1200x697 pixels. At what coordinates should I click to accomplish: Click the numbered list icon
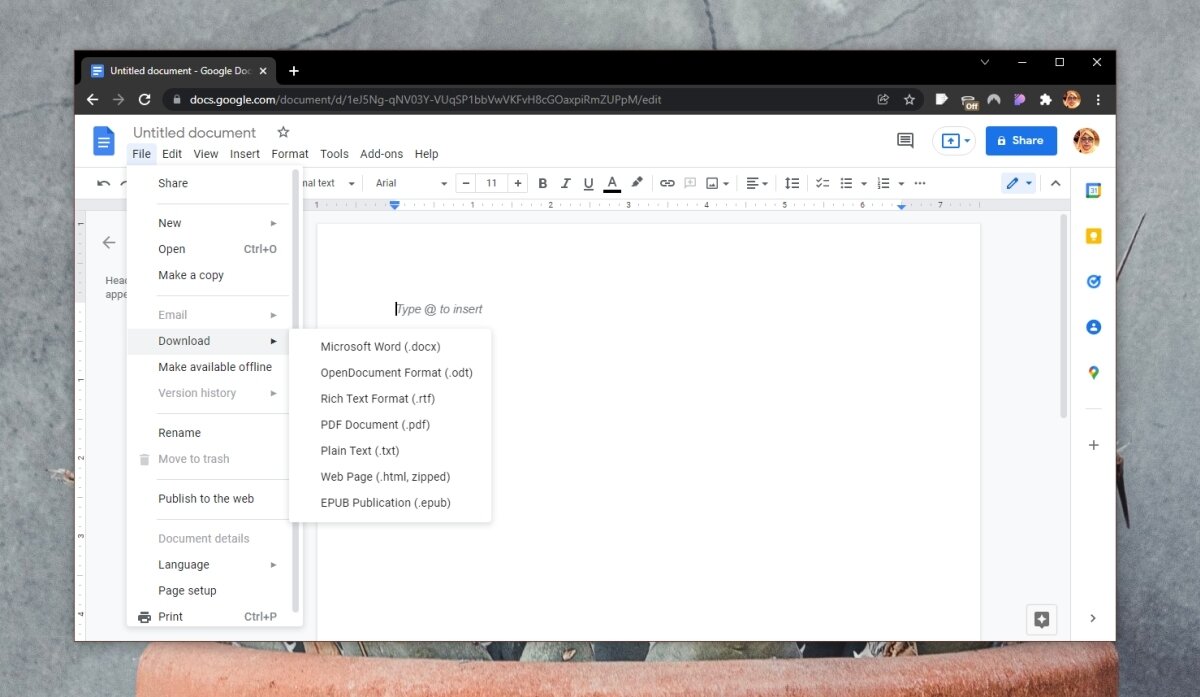point(883,183)
